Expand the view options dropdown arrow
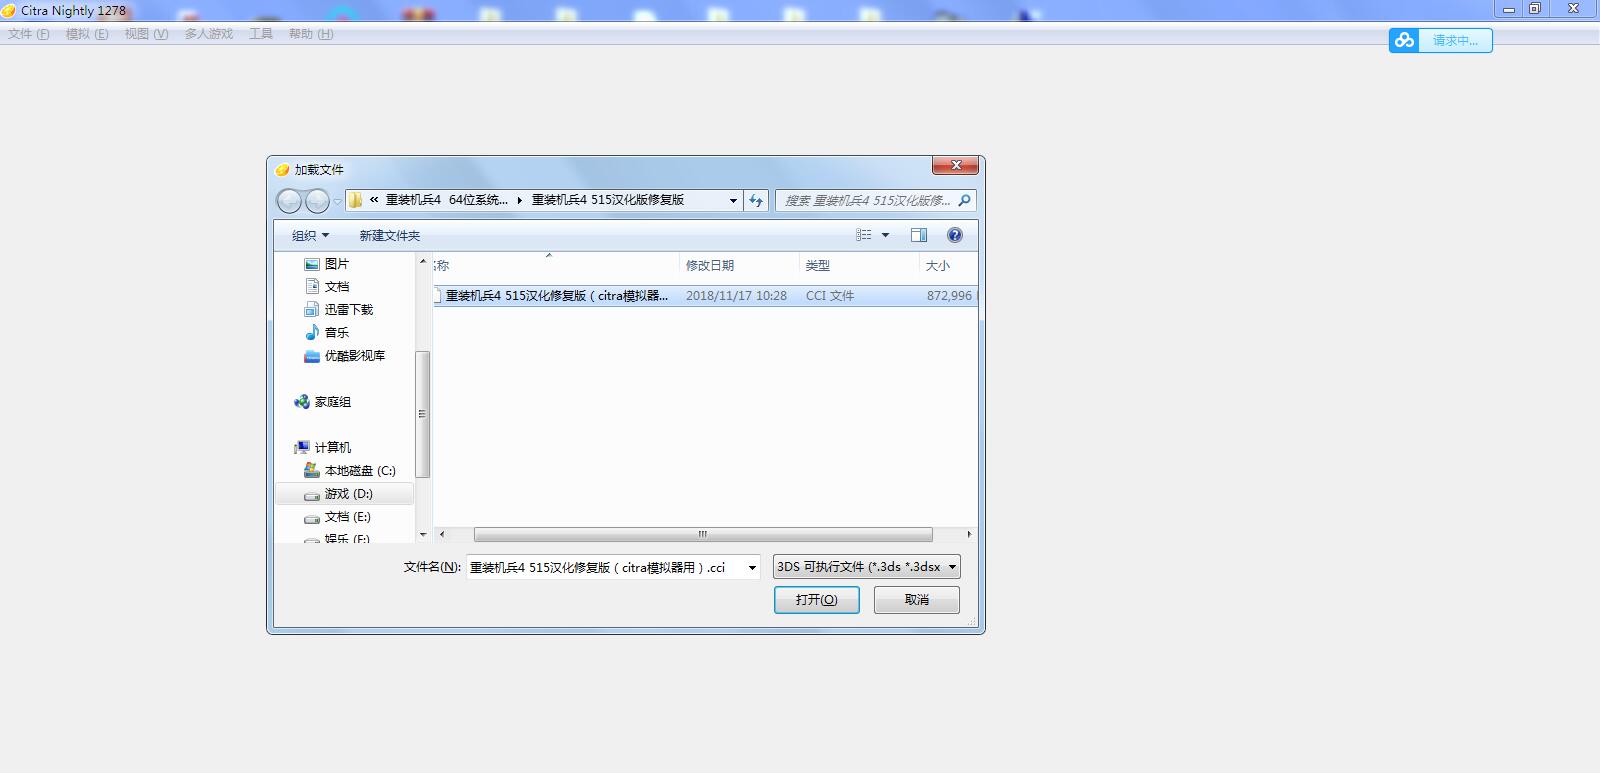This screenshot has width=1600, height=773. [885, 235]
